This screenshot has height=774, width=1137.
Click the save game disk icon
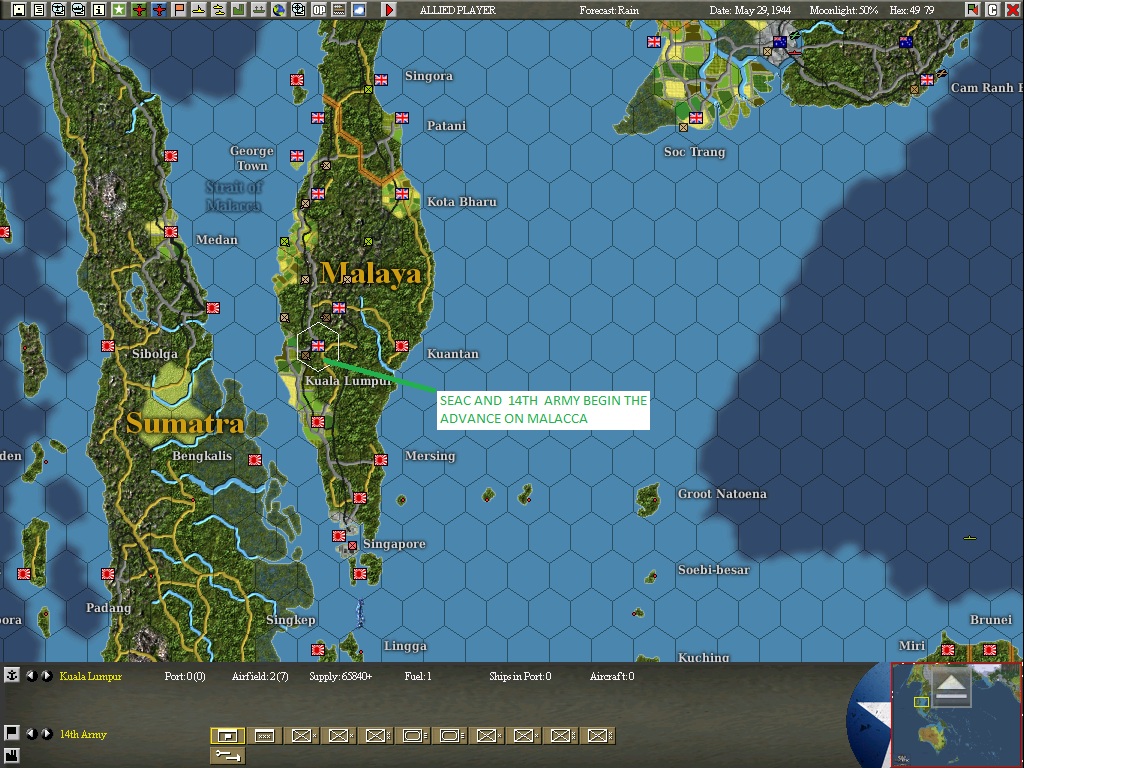20,9
